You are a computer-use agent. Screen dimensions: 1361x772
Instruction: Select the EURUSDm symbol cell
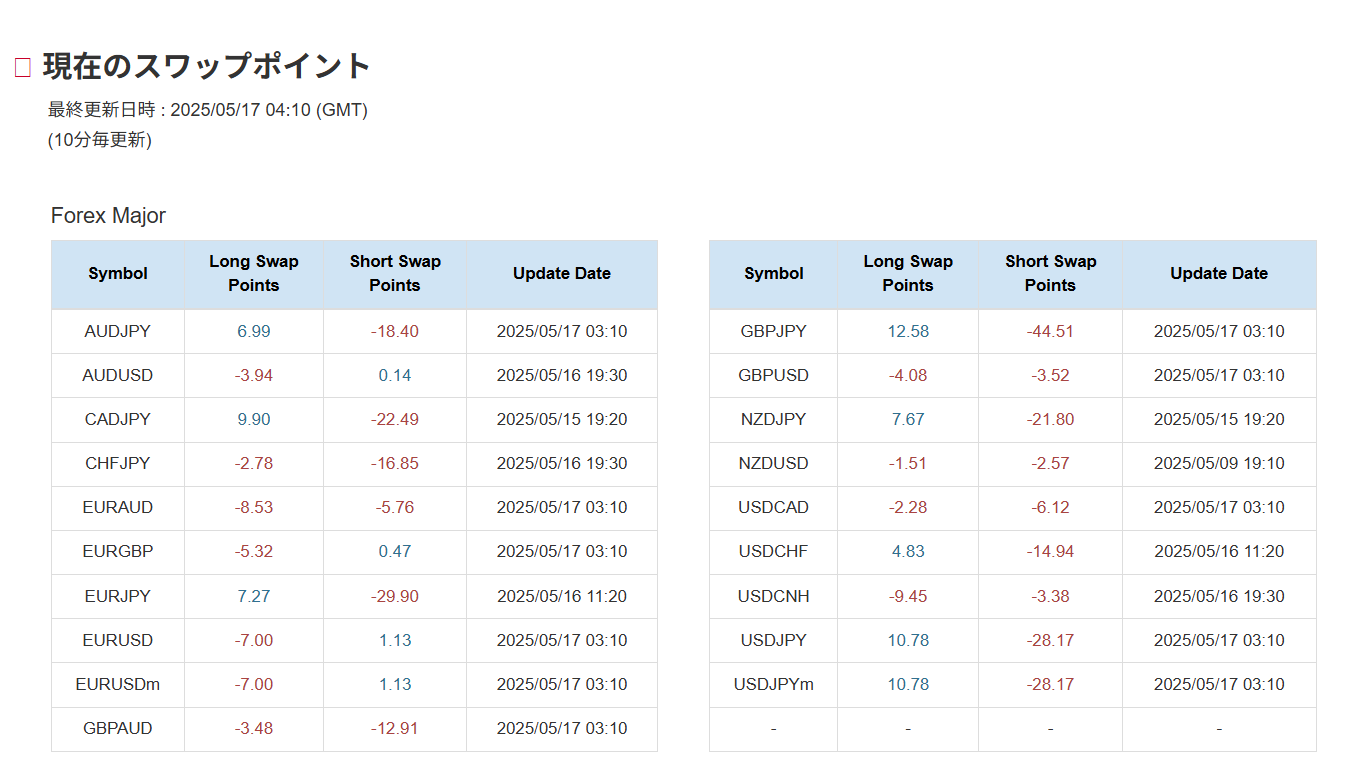118,685
